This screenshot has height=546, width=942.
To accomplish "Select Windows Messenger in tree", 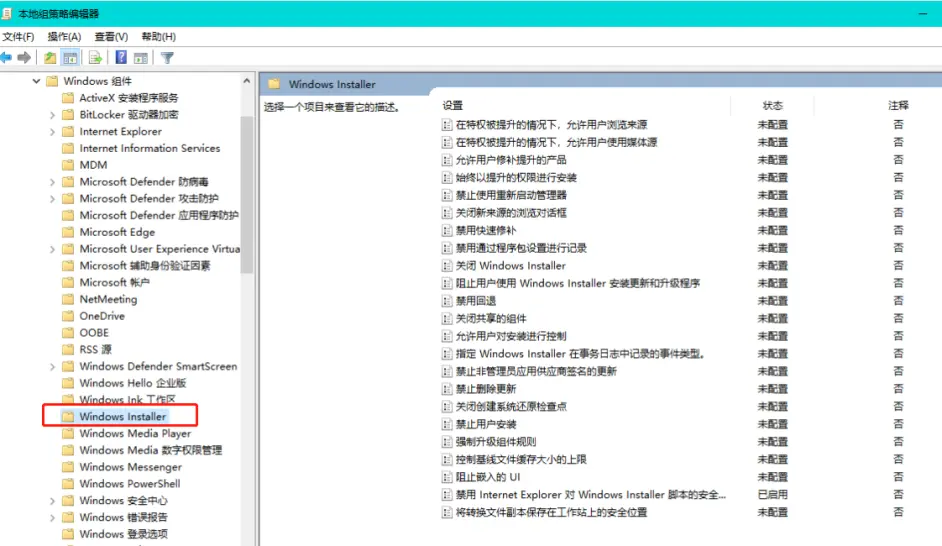I will point(130,467).
